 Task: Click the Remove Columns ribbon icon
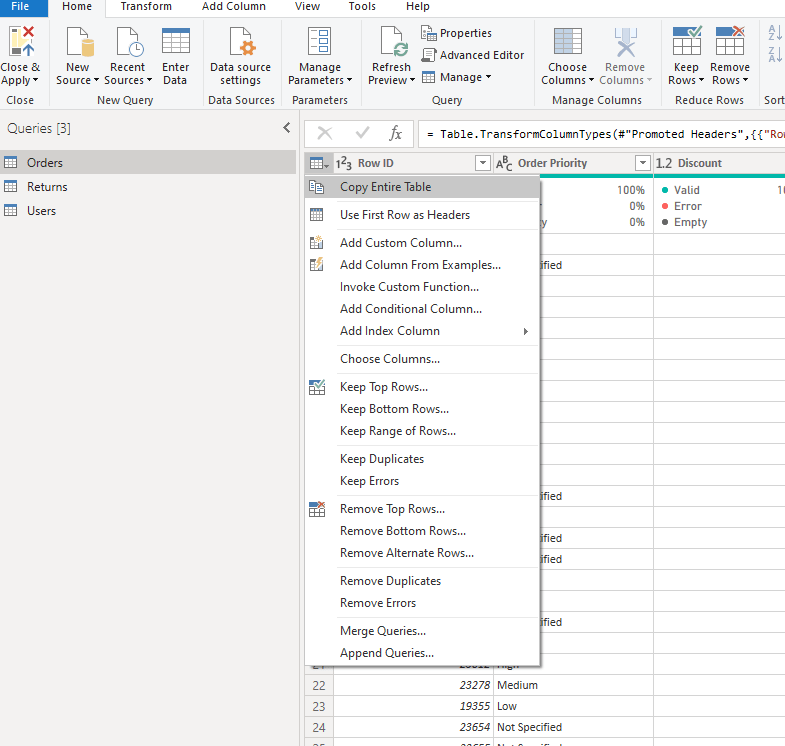(x=625, y=42)
